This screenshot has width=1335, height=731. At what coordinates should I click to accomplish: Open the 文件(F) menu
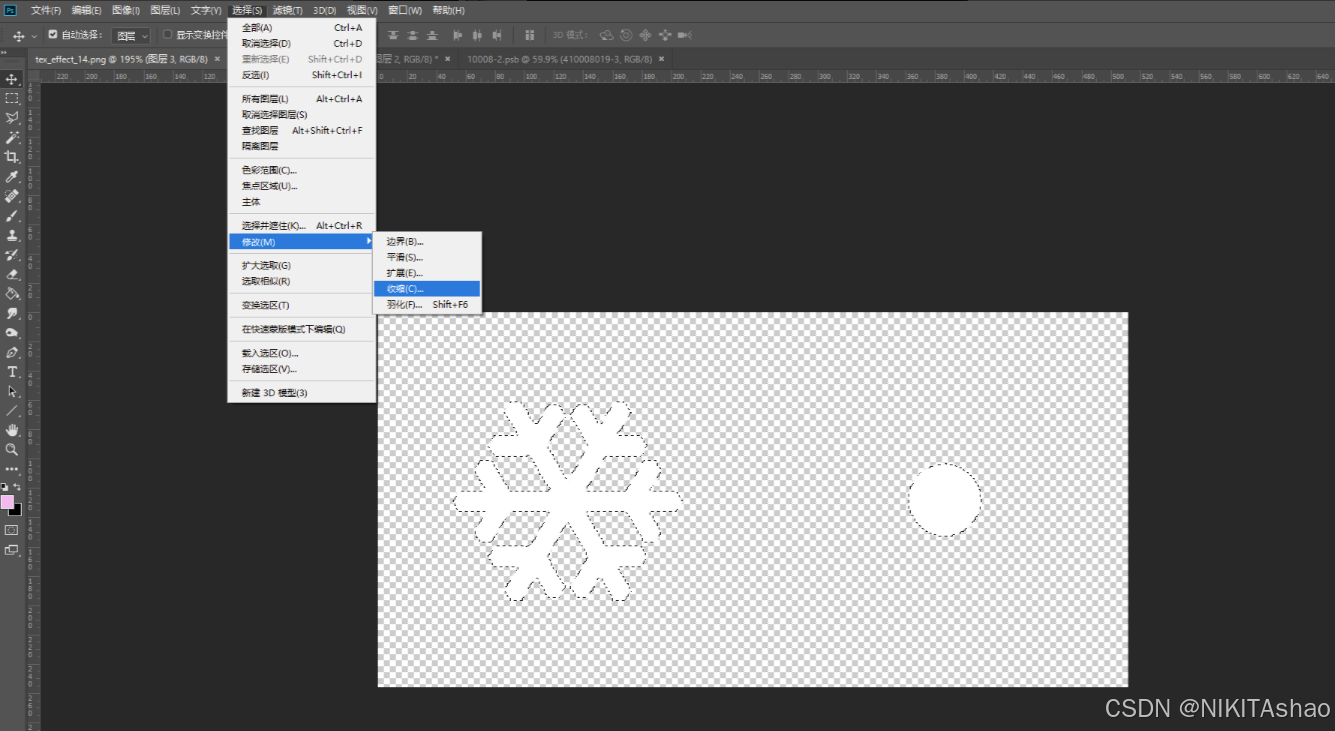coord(46,10)
